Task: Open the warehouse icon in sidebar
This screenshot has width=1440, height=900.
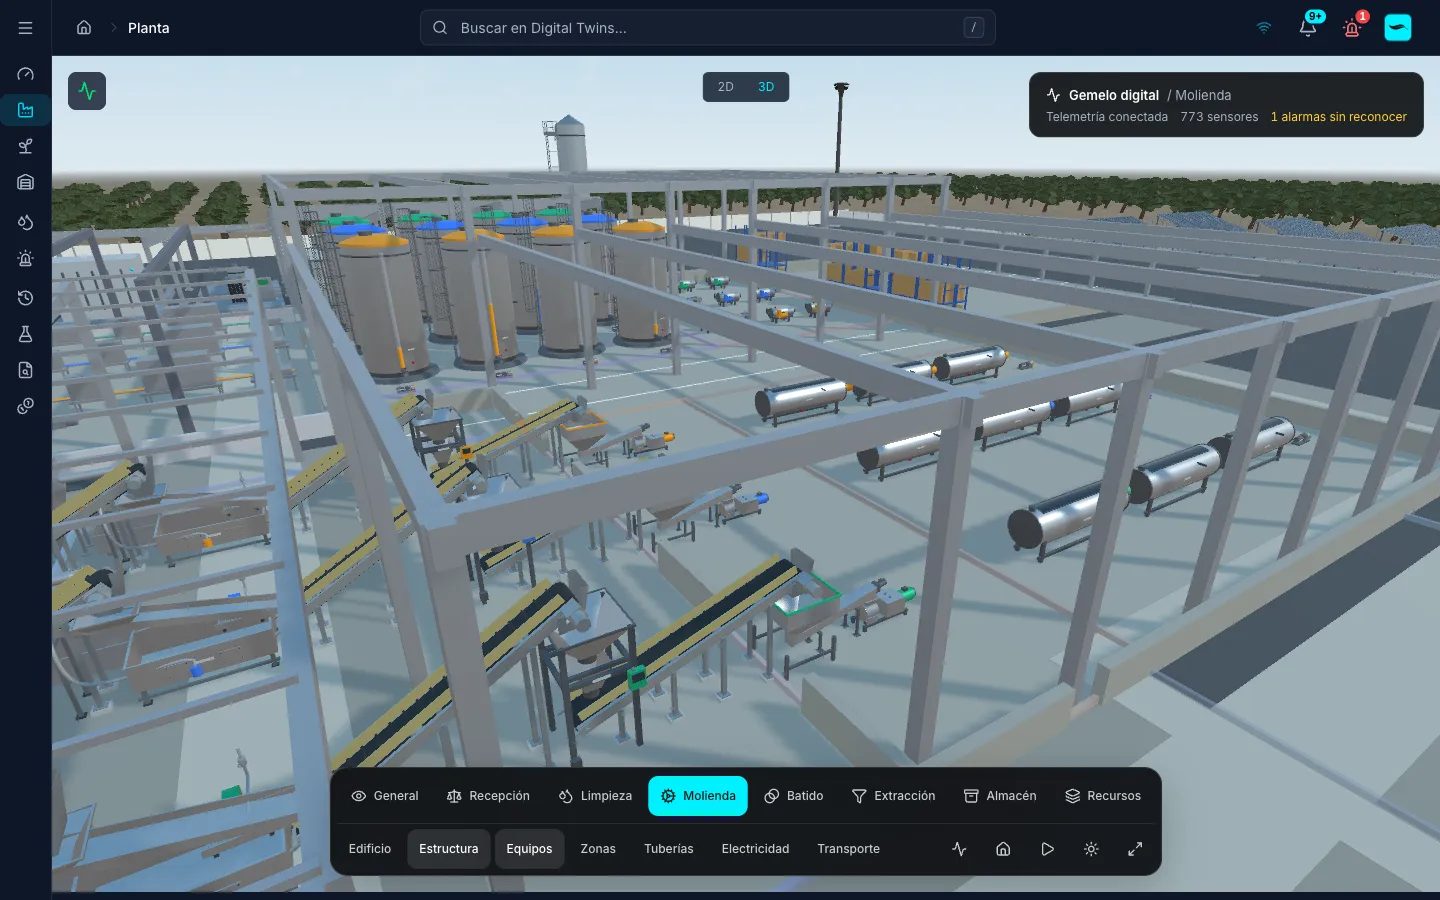Action: point(26,182)
